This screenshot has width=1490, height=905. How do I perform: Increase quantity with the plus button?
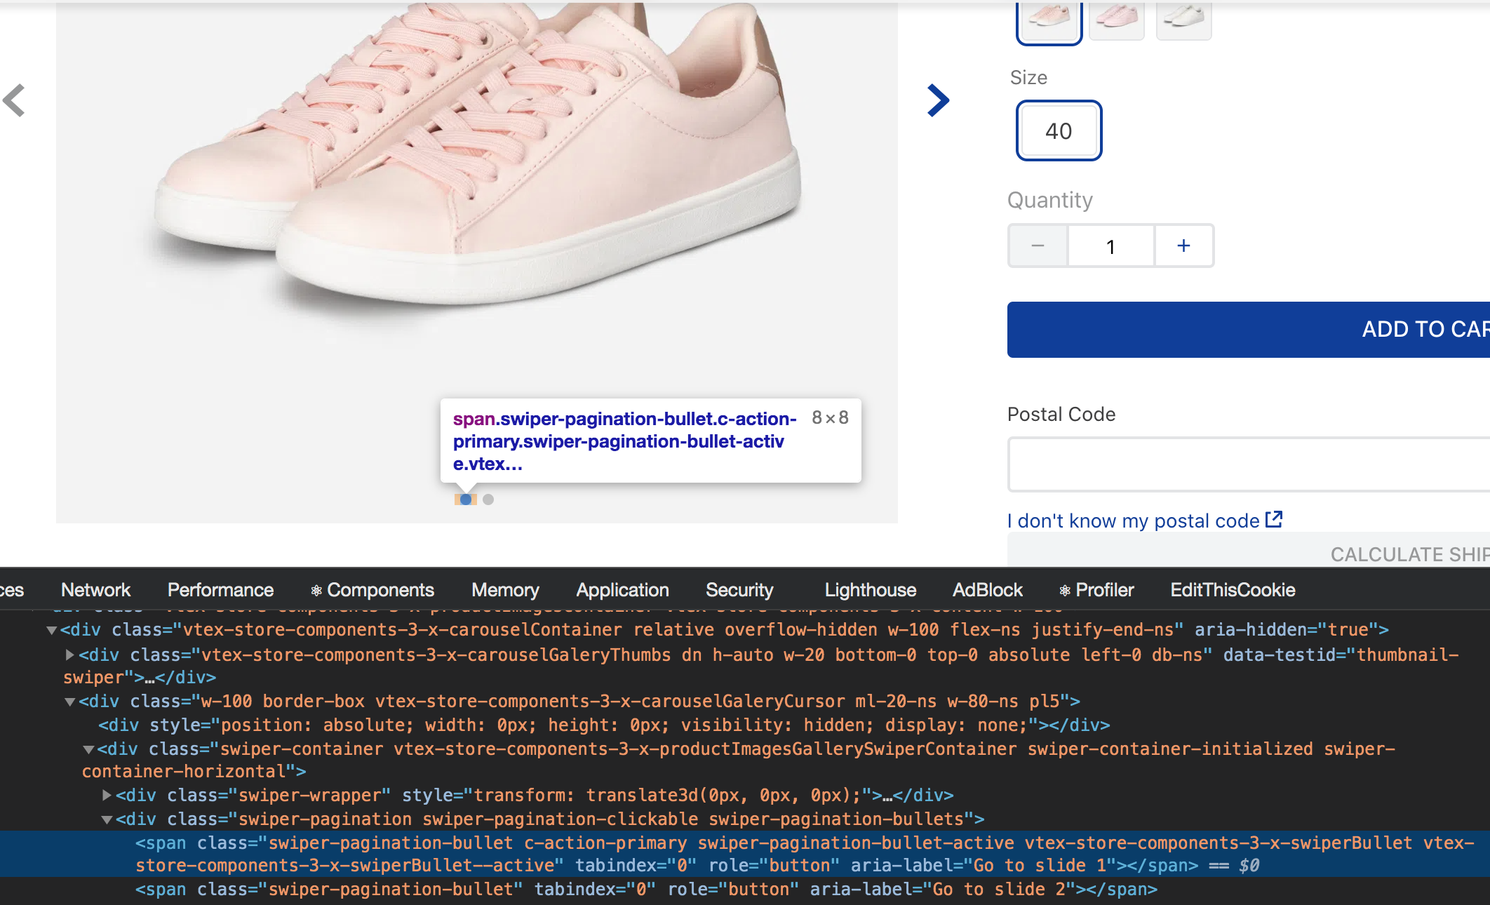click(1183, 246)
